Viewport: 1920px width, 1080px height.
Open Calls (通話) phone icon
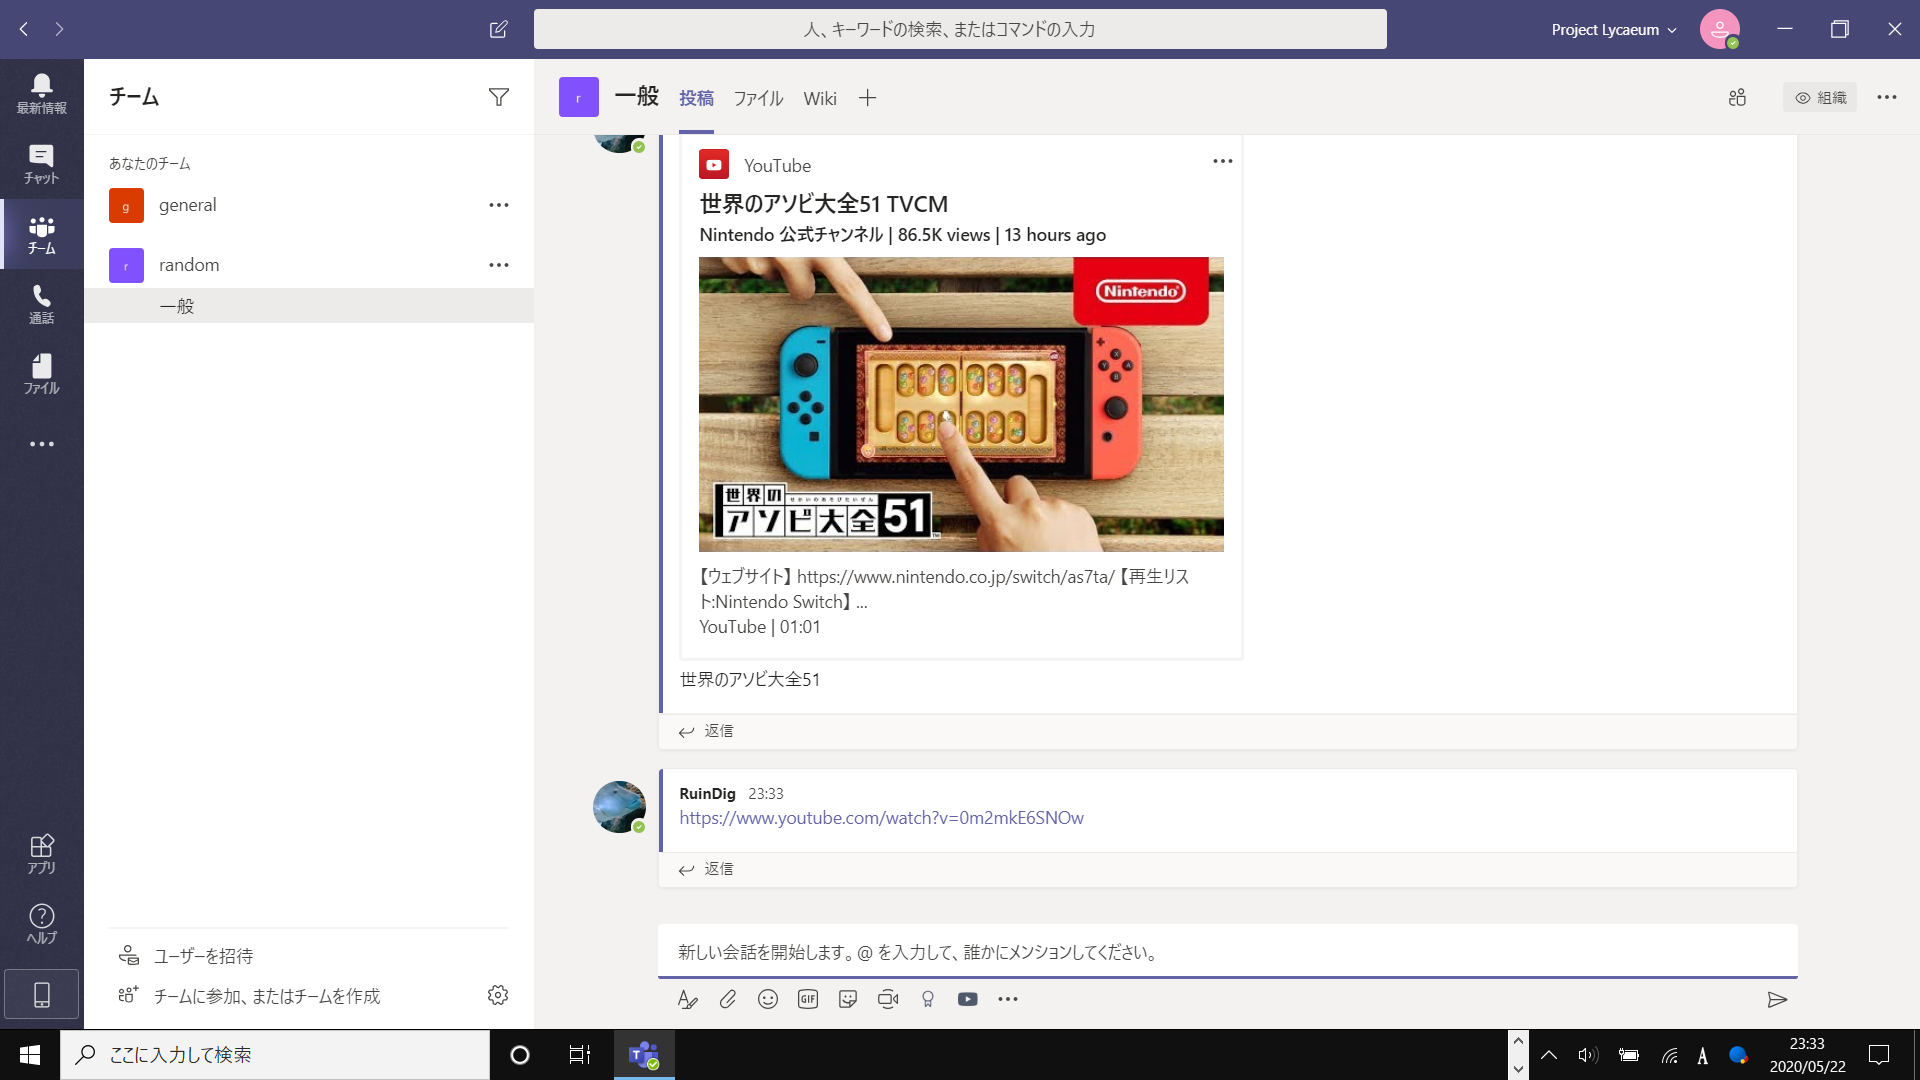41,303
